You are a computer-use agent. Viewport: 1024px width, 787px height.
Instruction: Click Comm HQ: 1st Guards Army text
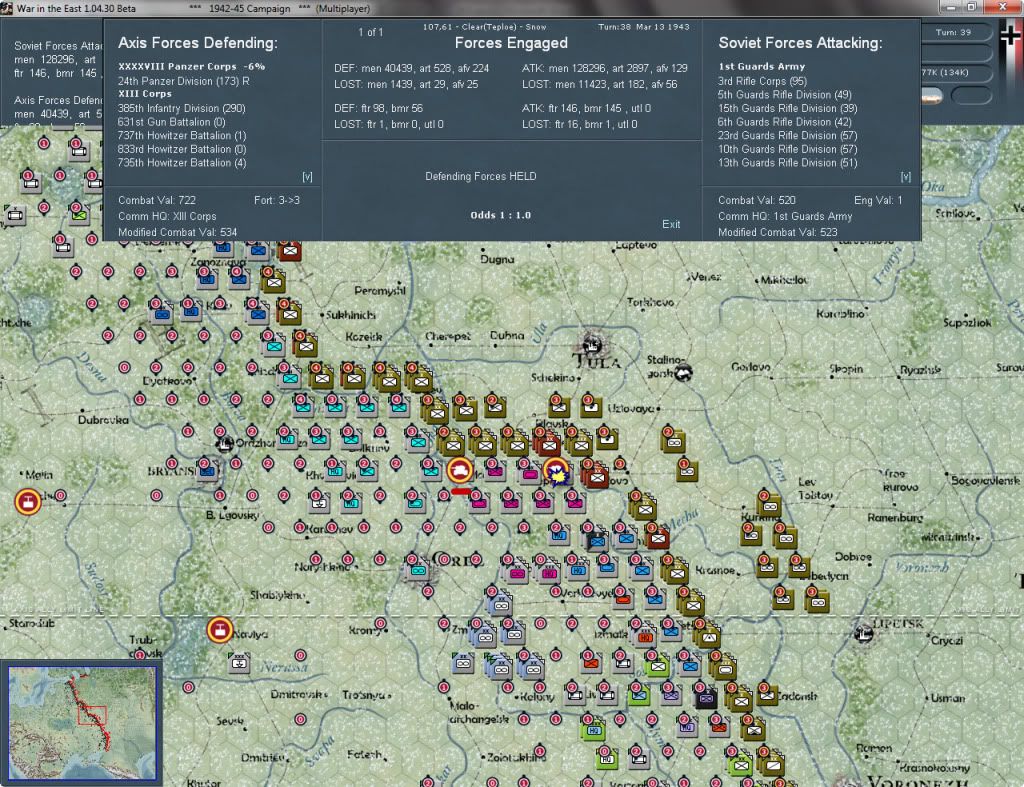tap(785, 216)
